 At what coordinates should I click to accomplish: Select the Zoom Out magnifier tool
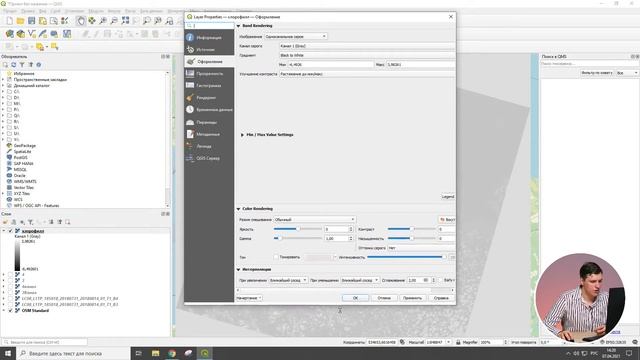[114, 21]
